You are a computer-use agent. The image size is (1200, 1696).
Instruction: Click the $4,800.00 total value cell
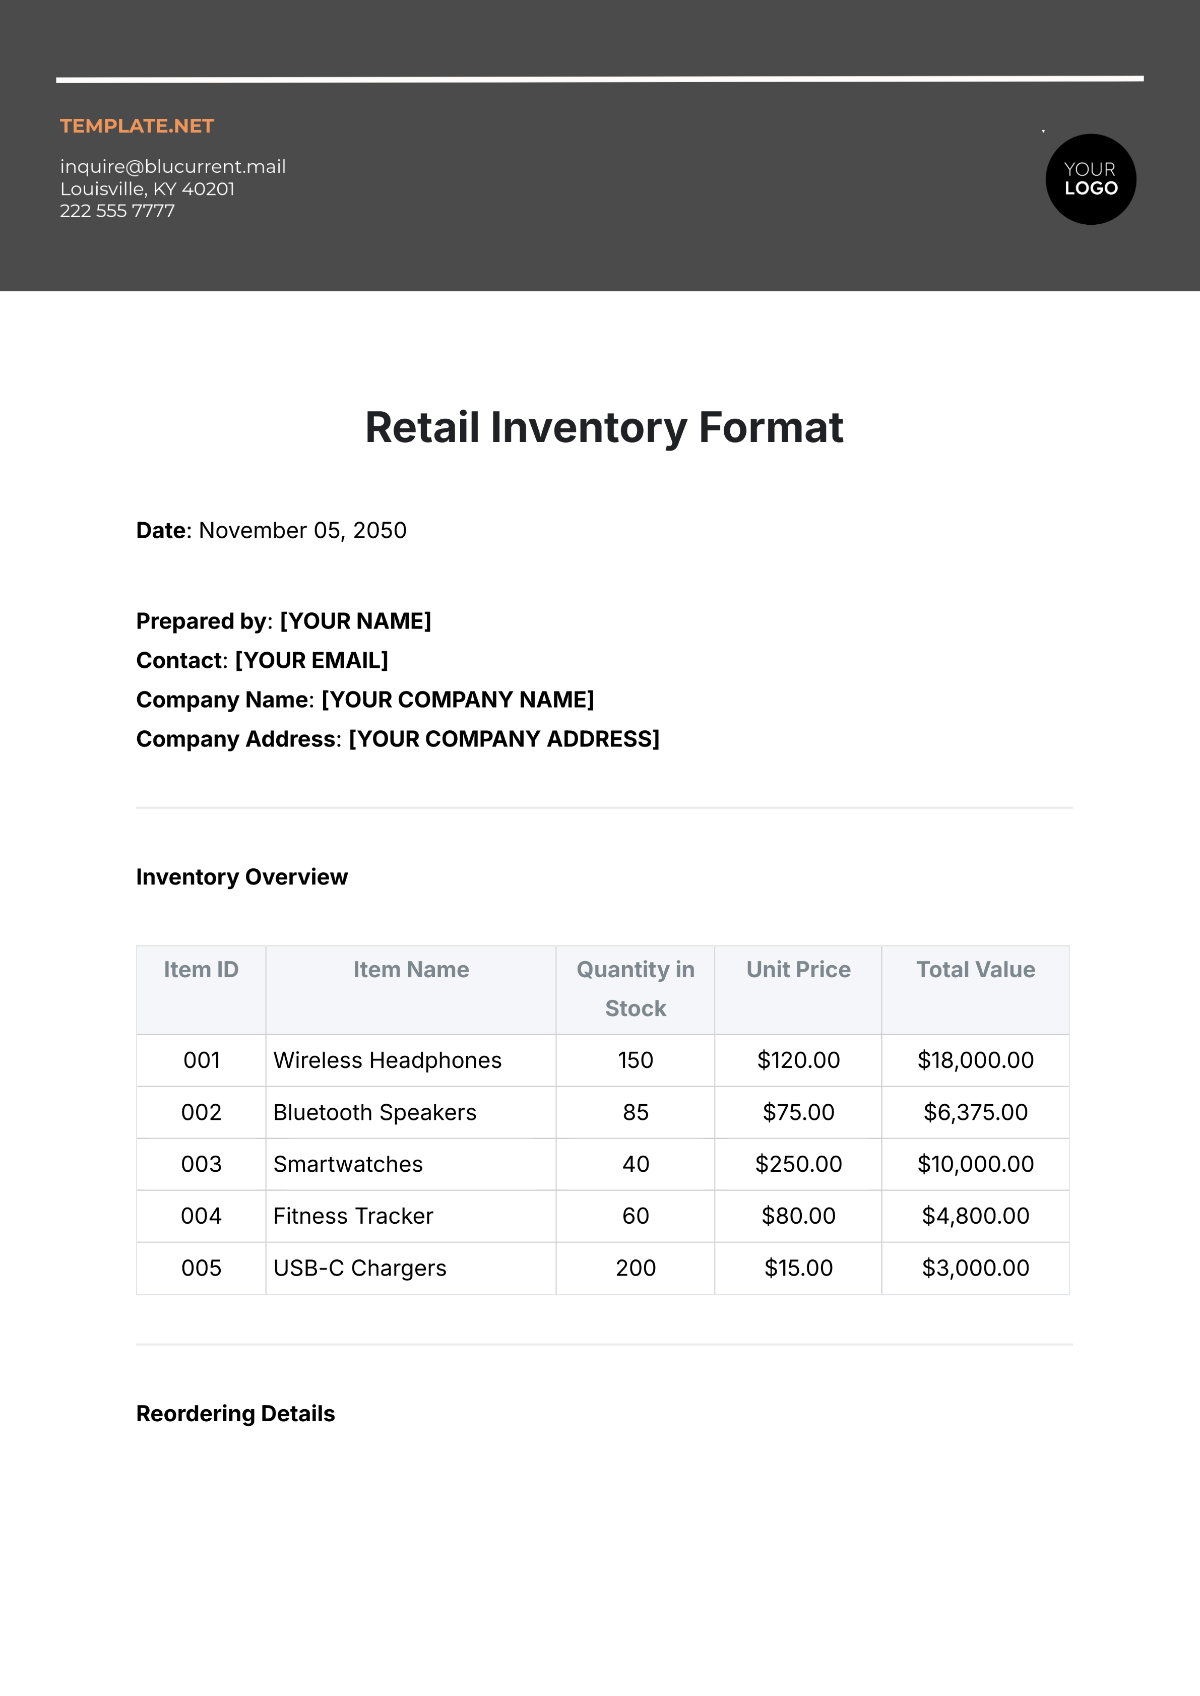coord(975,1216)
